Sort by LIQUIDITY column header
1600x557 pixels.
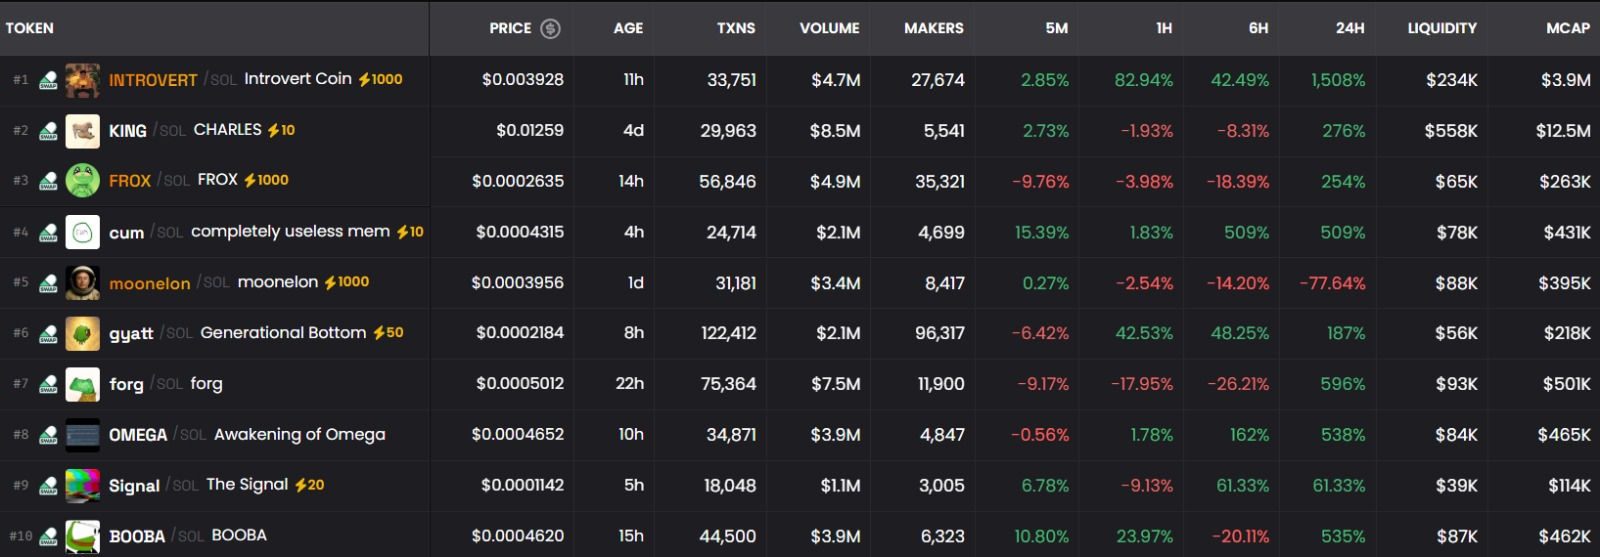[x=1441, y=28]
